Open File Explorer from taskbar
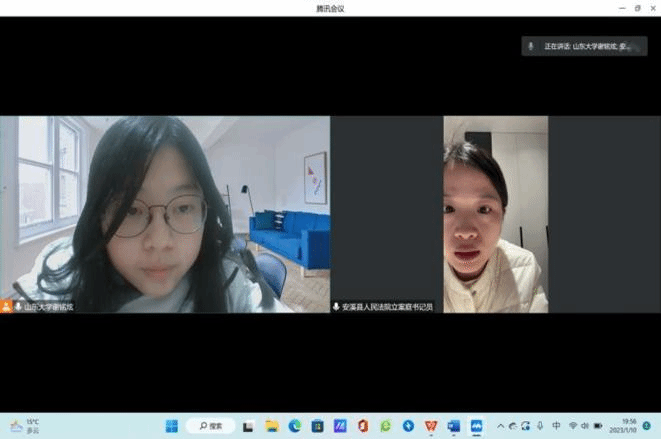This screenshot has width=661, height=439. (x=272, y=426)
